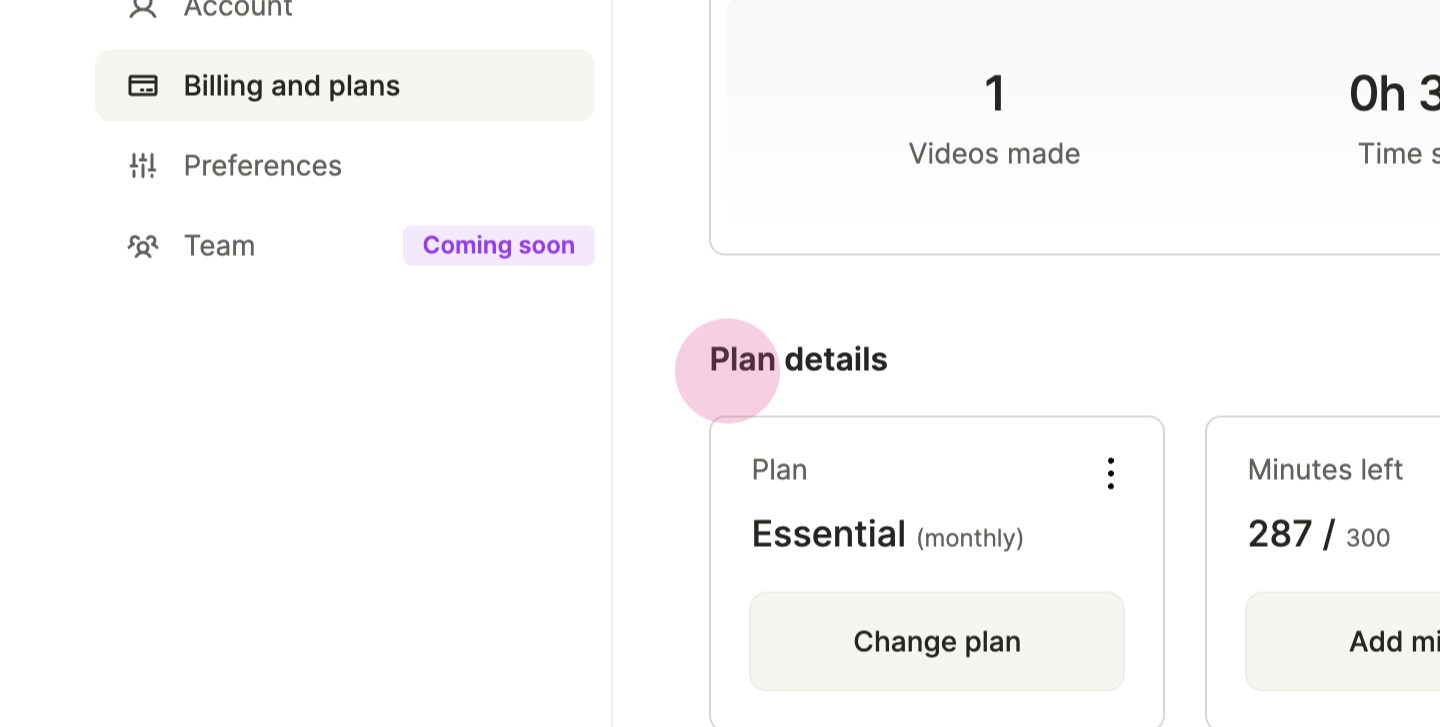Click the (monthly) billing period label
Viewport: 1440px width, 727px height.
click(x=970, y=538)
